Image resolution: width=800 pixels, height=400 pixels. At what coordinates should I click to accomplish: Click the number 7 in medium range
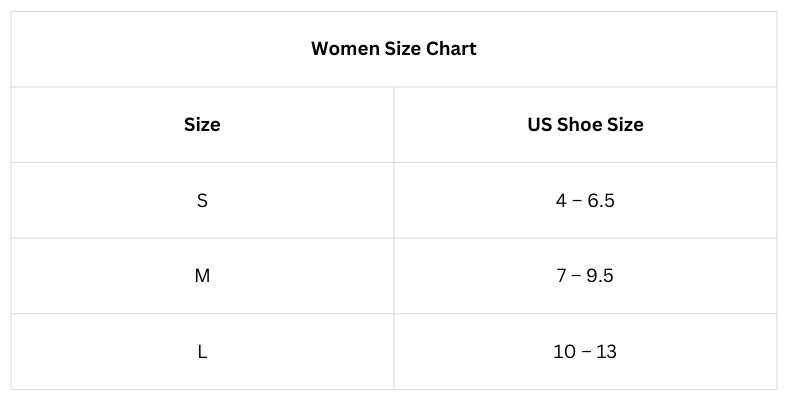(562, 276)
